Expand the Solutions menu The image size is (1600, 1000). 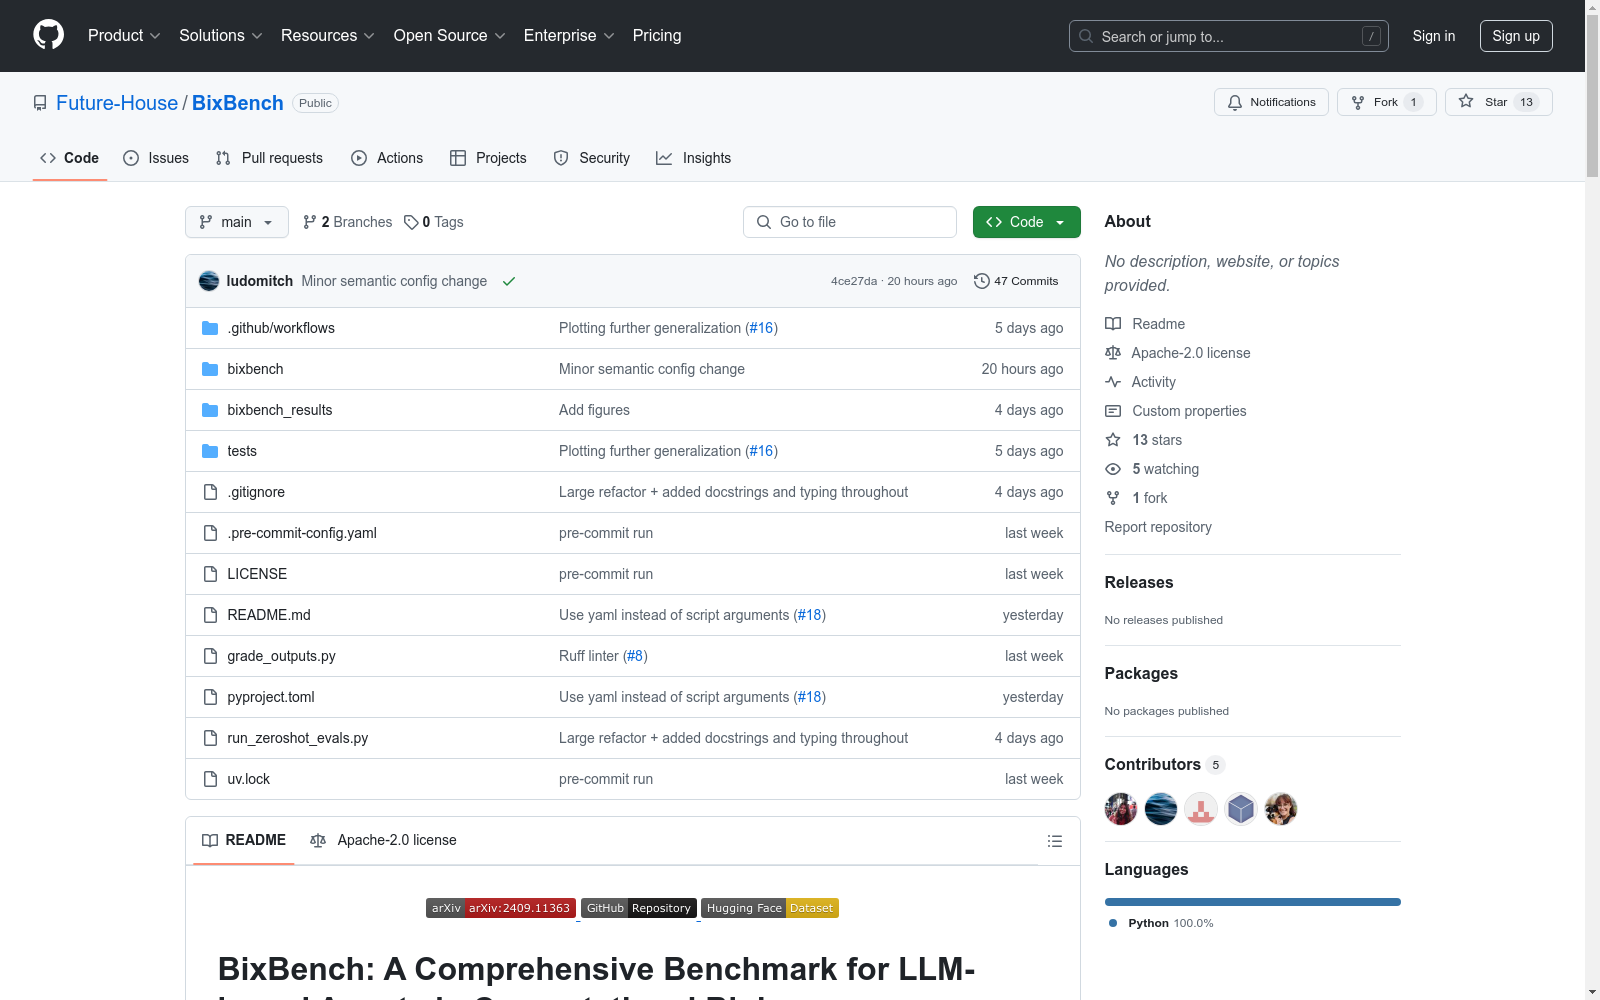(x=221, y=36)
